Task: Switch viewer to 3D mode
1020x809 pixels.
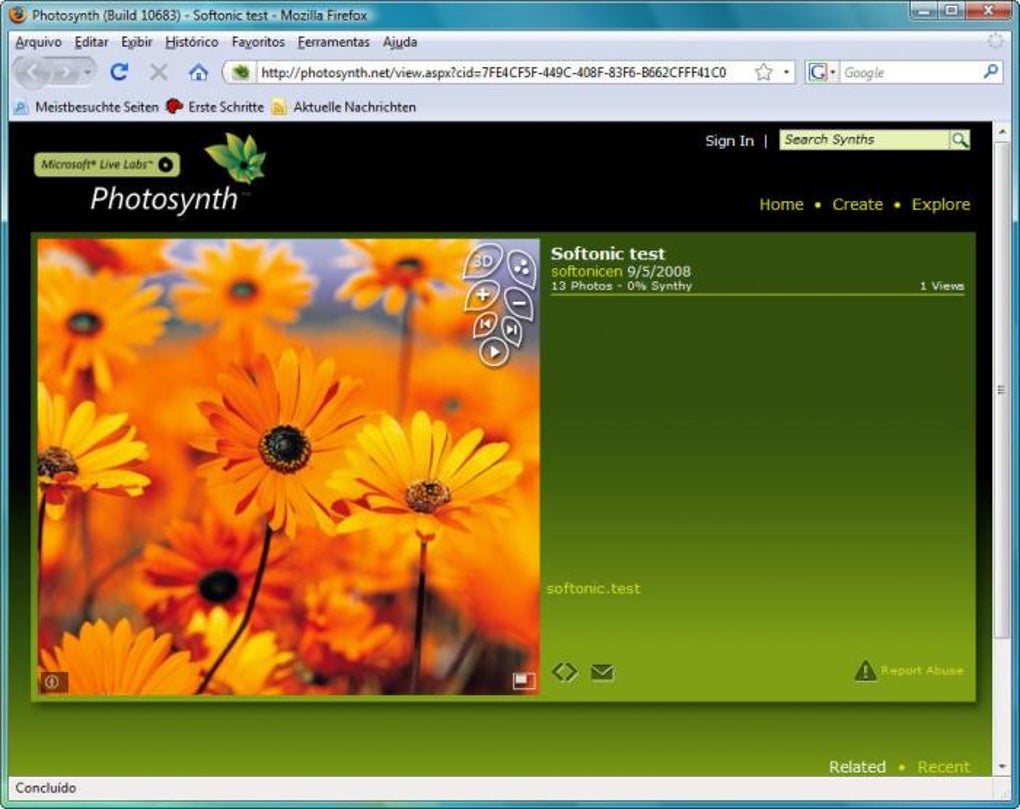Action: [x=482, y=261]
